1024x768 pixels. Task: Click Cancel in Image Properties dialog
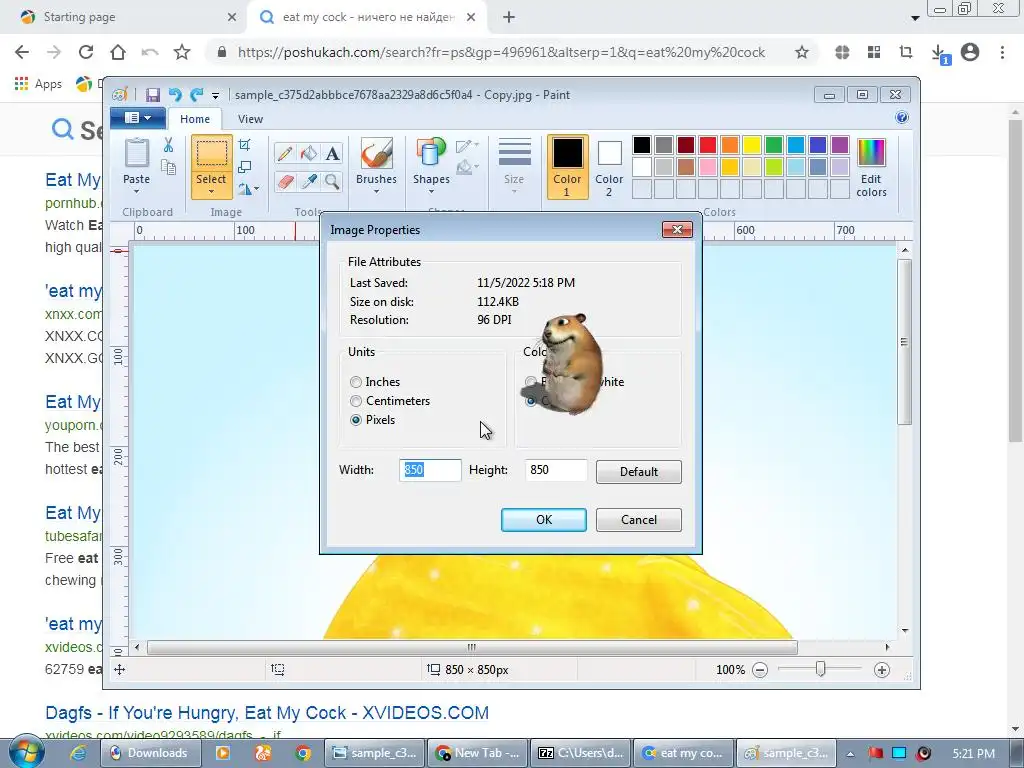[639, 520]
